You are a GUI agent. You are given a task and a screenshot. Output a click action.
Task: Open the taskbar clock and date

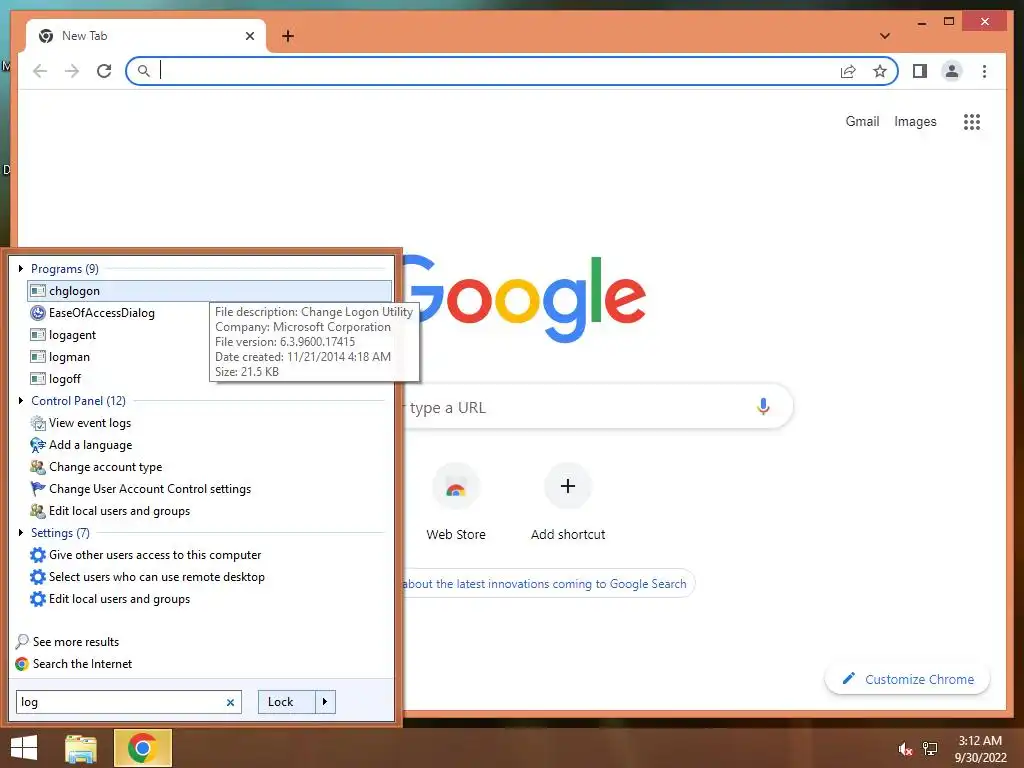click(x=980, y=749)
